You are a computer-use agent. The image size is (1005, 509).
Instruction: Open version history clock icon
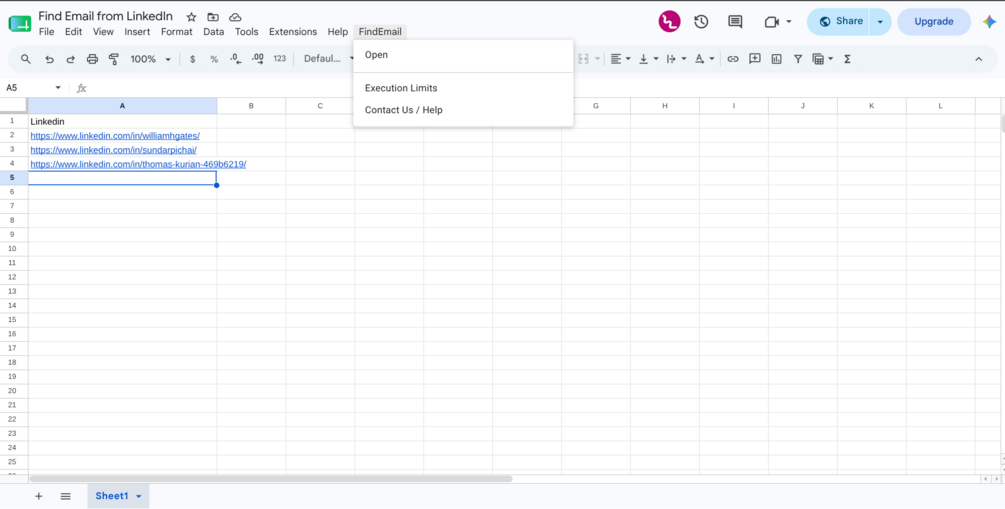tap(701, 22)
